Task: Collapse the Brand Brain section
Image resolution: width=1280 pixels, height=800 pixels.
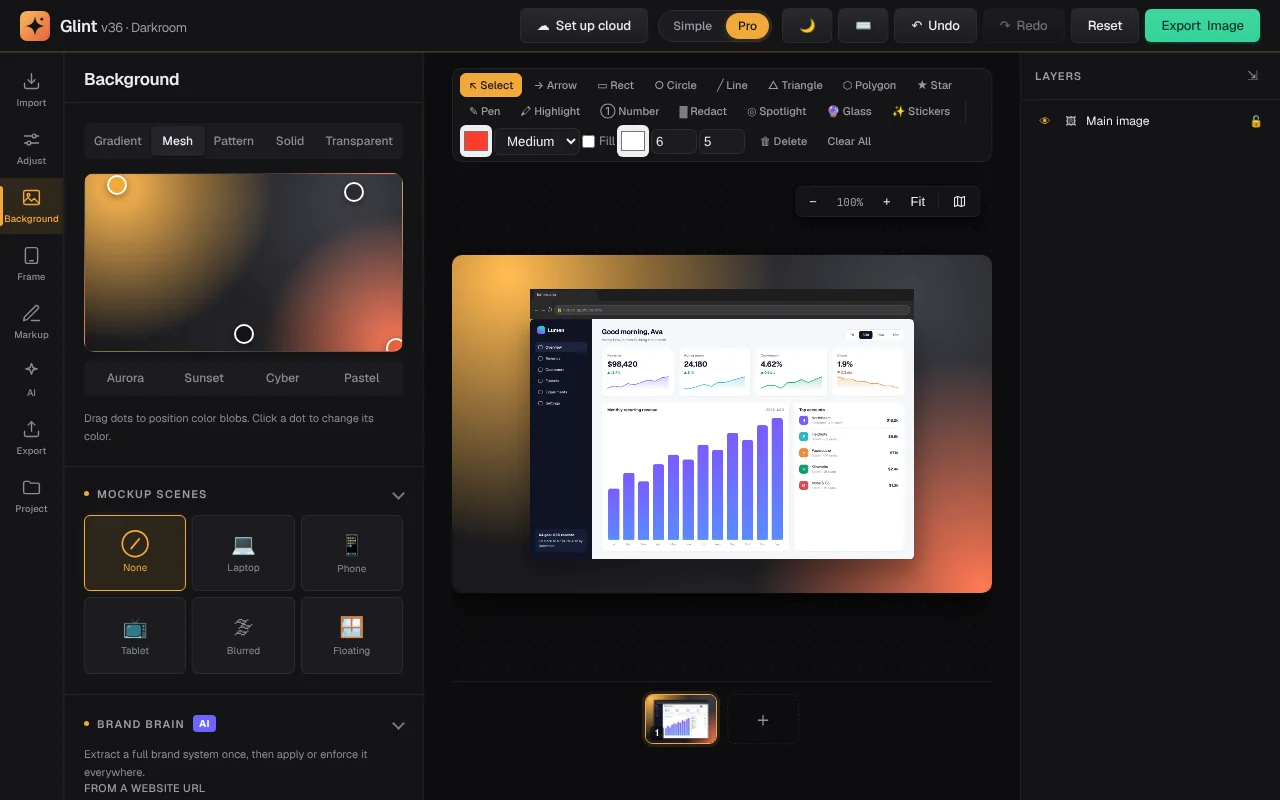Action: pos(398,725)
